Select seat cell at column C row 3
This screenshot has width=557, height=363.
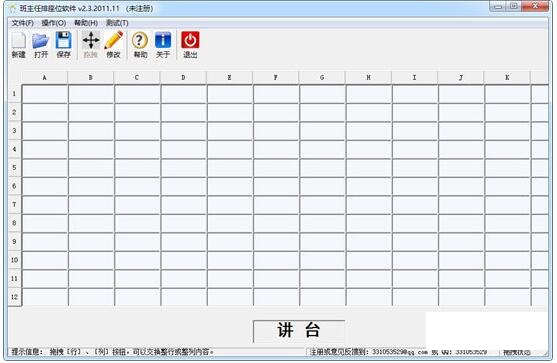click(137, 131)
